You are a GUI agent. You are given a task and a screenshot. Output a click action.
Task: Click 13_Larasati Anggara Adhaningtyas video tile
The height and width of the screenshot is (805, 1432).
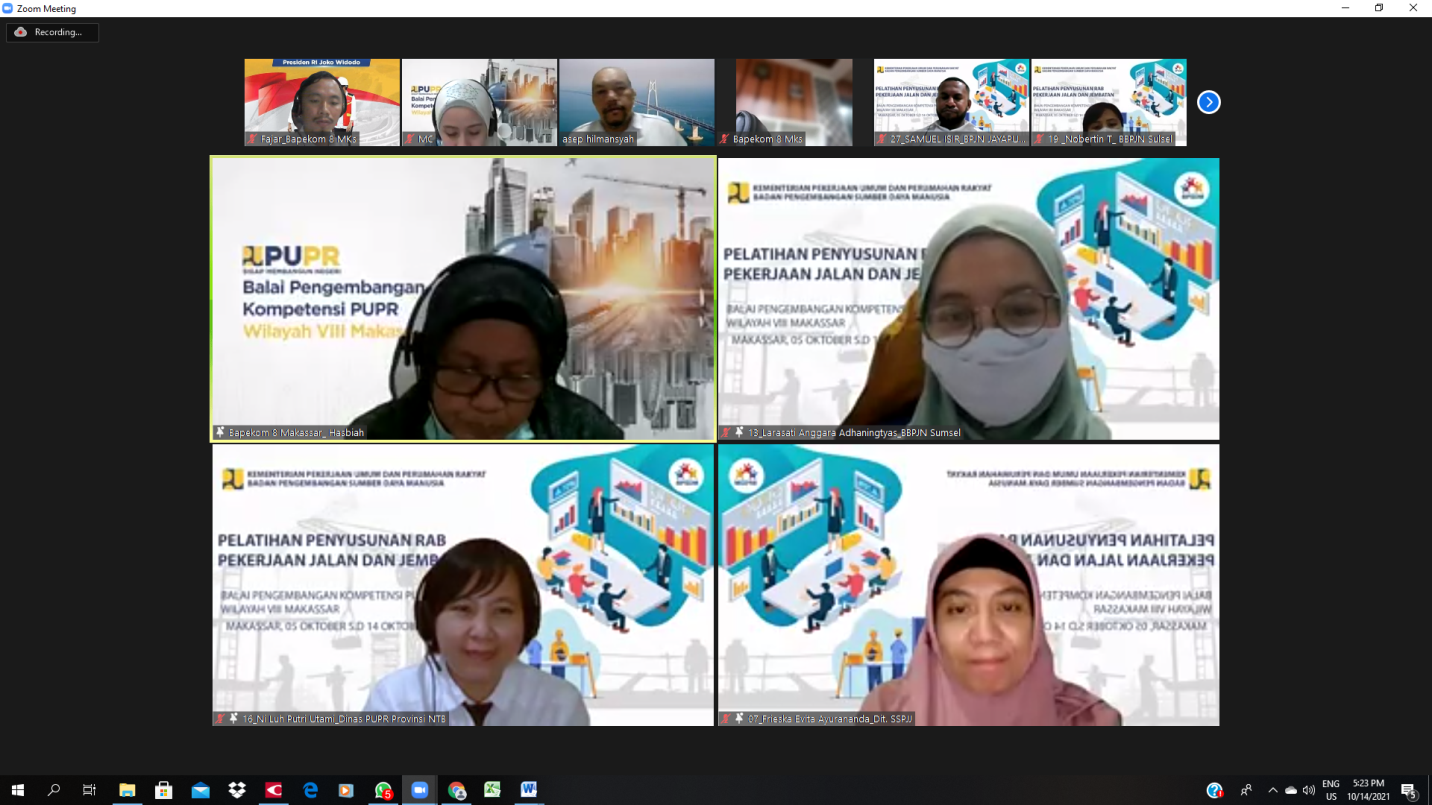pos(969,298)
